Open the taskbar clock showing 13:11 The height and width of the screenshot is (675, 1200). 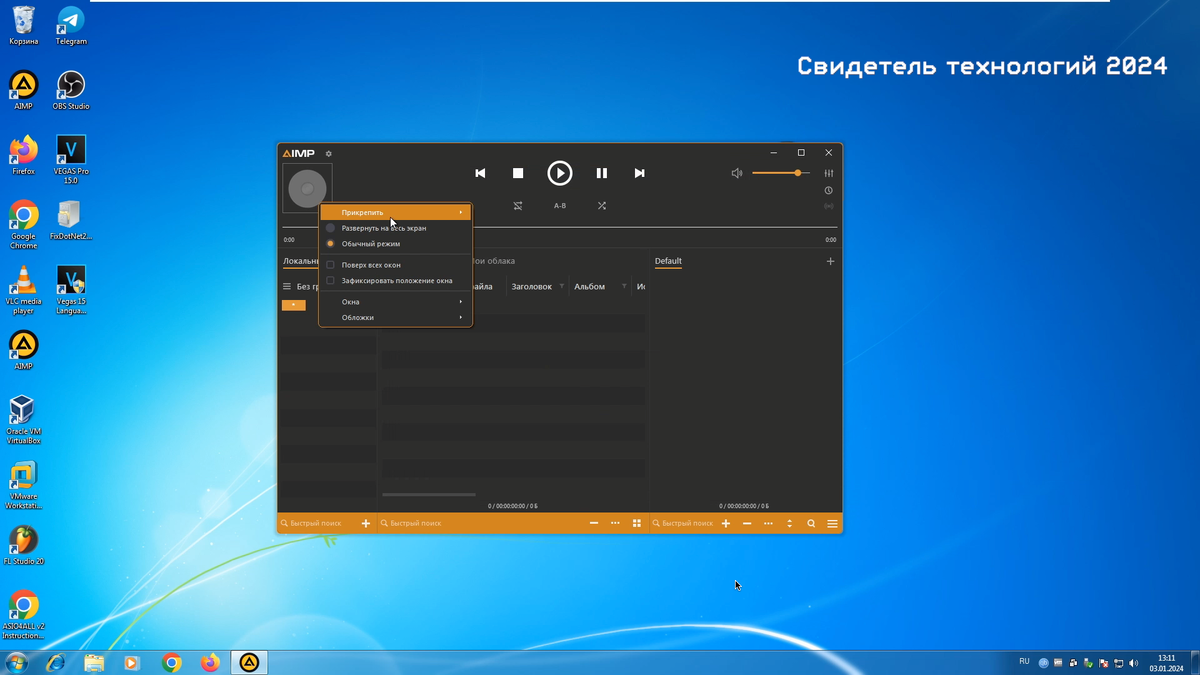pos(1166,663)
